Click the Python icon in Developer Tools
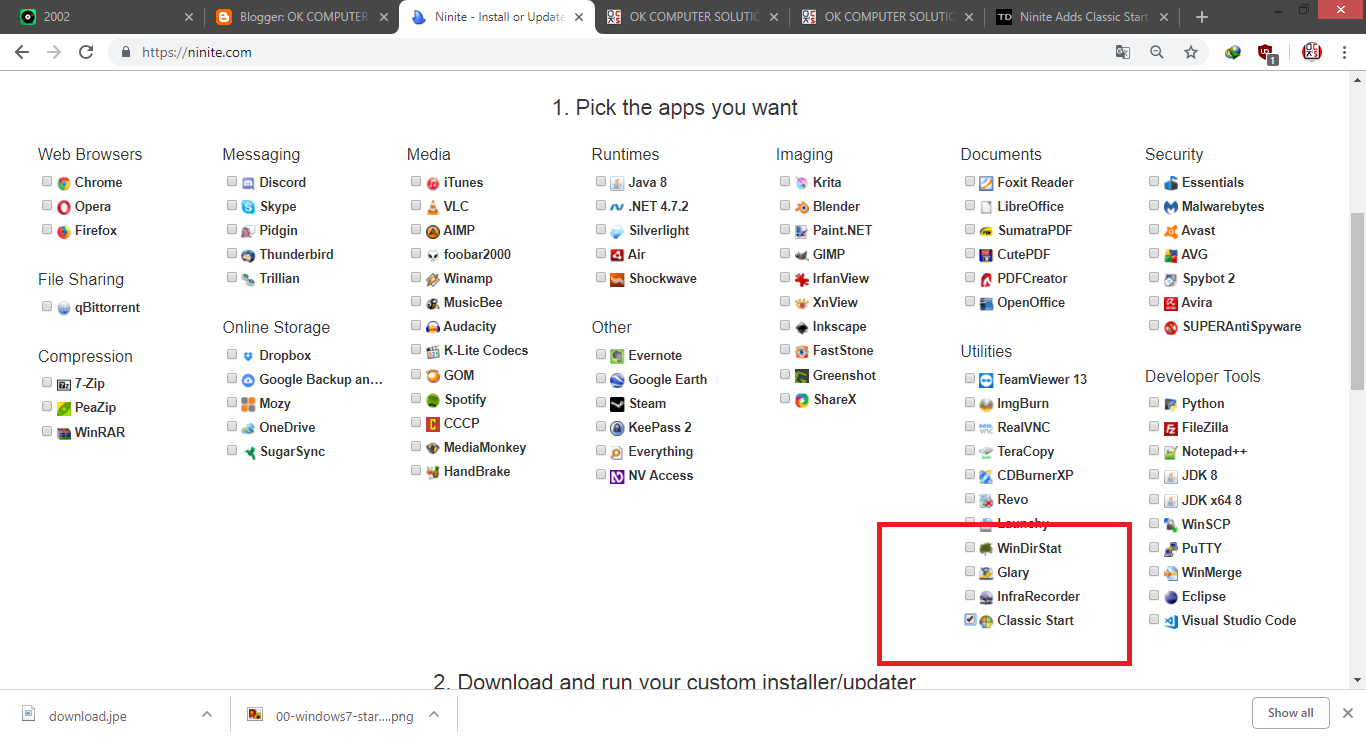The width and height of the screenshot is (1366, 738). (1170, 404)
